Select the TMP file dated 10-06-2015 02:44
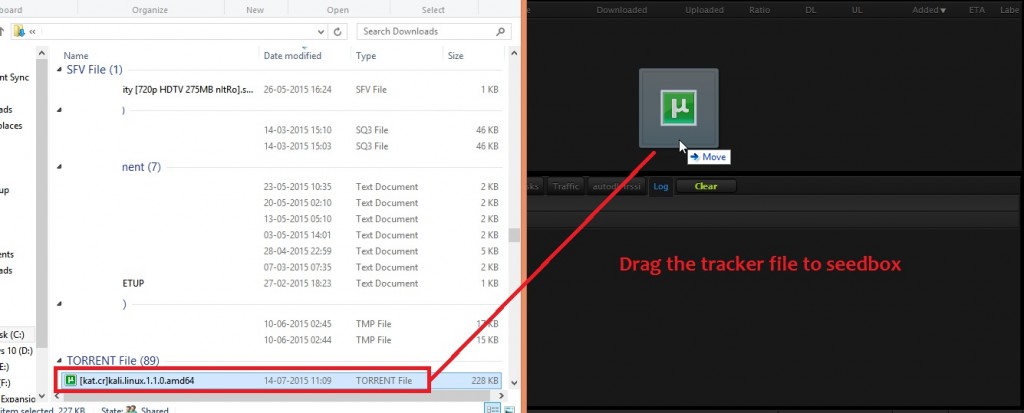This screenshot has width=1024, height=413. [281, 340]
